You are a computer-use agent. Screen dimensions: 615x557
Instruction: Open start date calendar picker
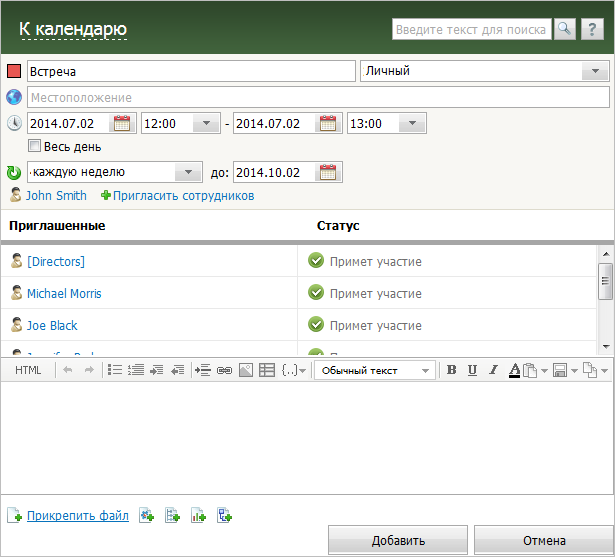(x=122, y=123)
